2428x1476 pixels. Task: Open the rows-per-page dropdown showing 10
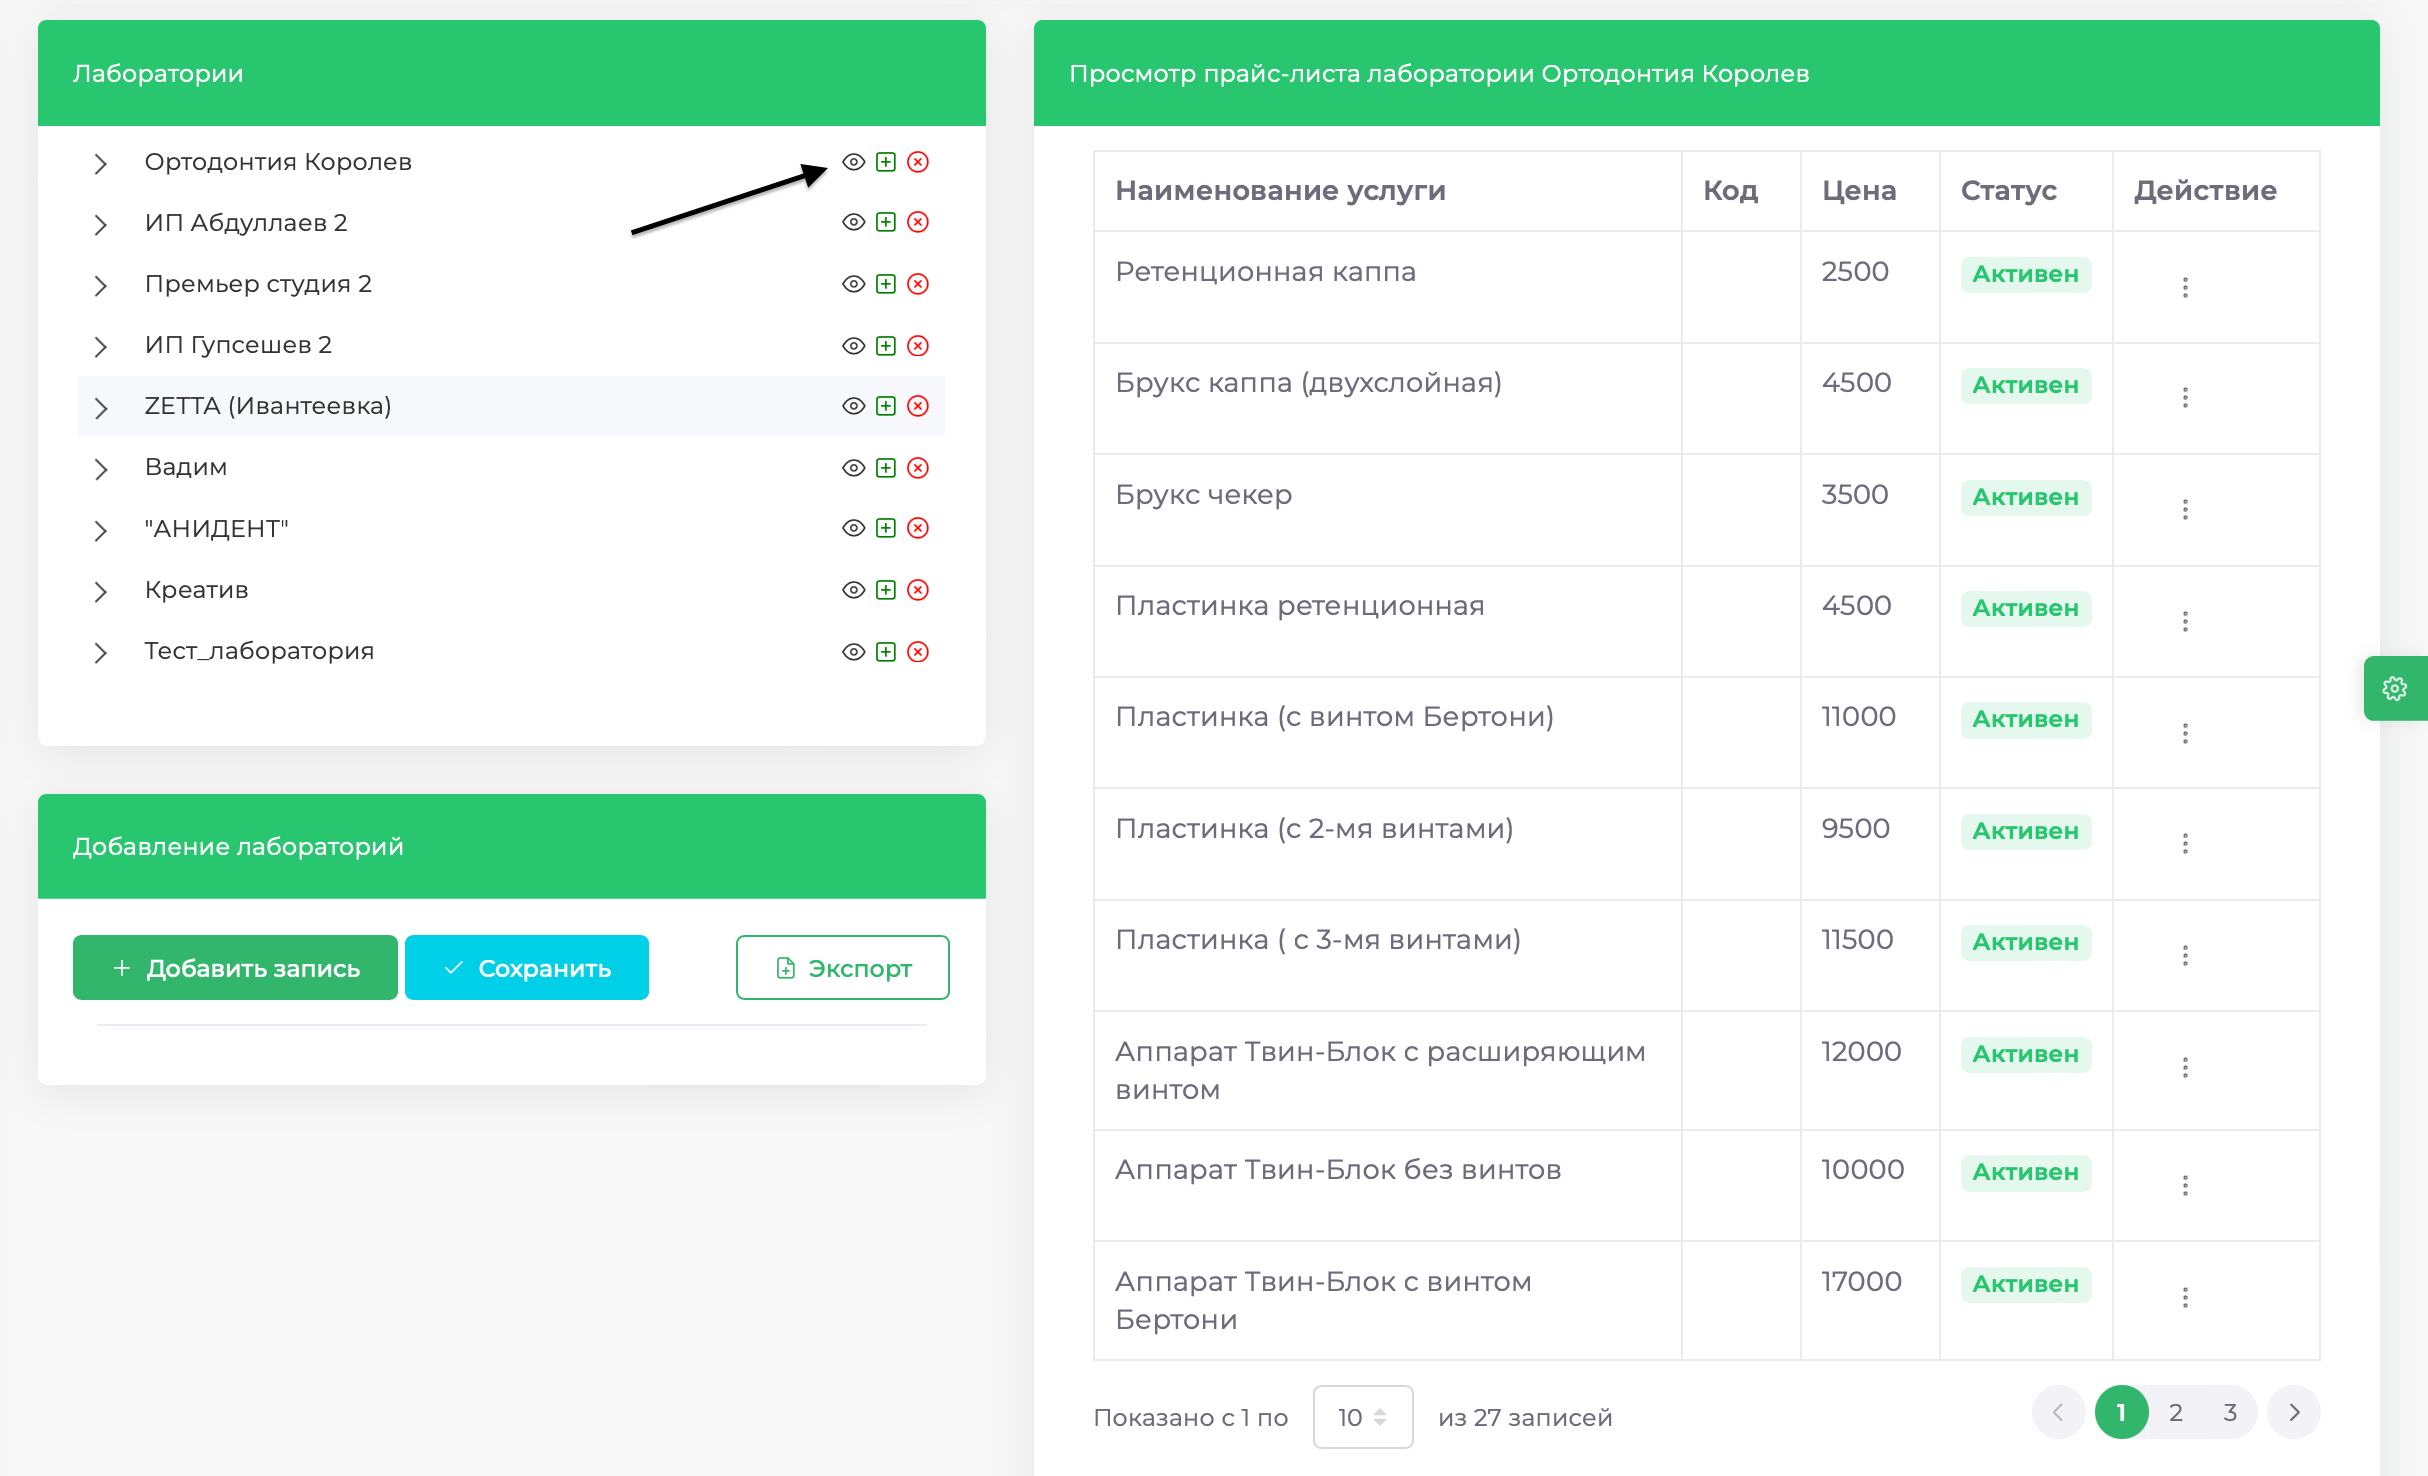(1362, 1417)
